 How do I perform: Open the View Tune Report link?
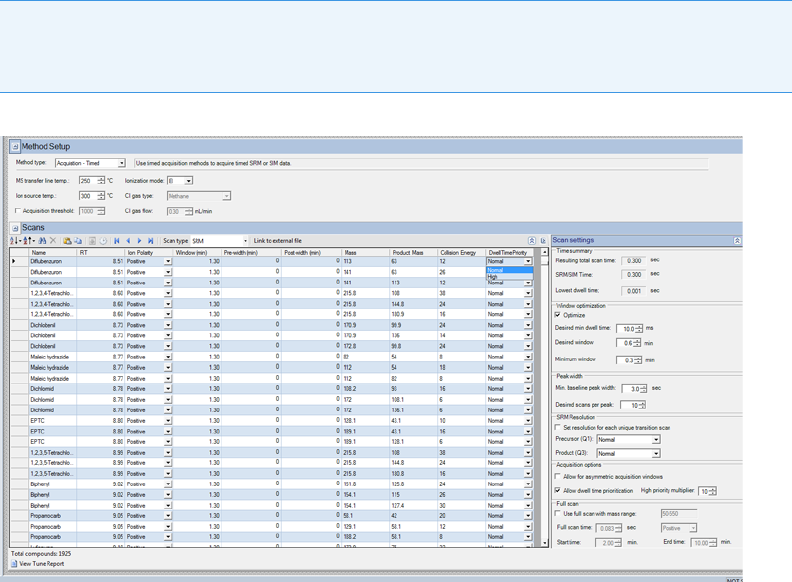pyautogui.click(x=41, y=564)
